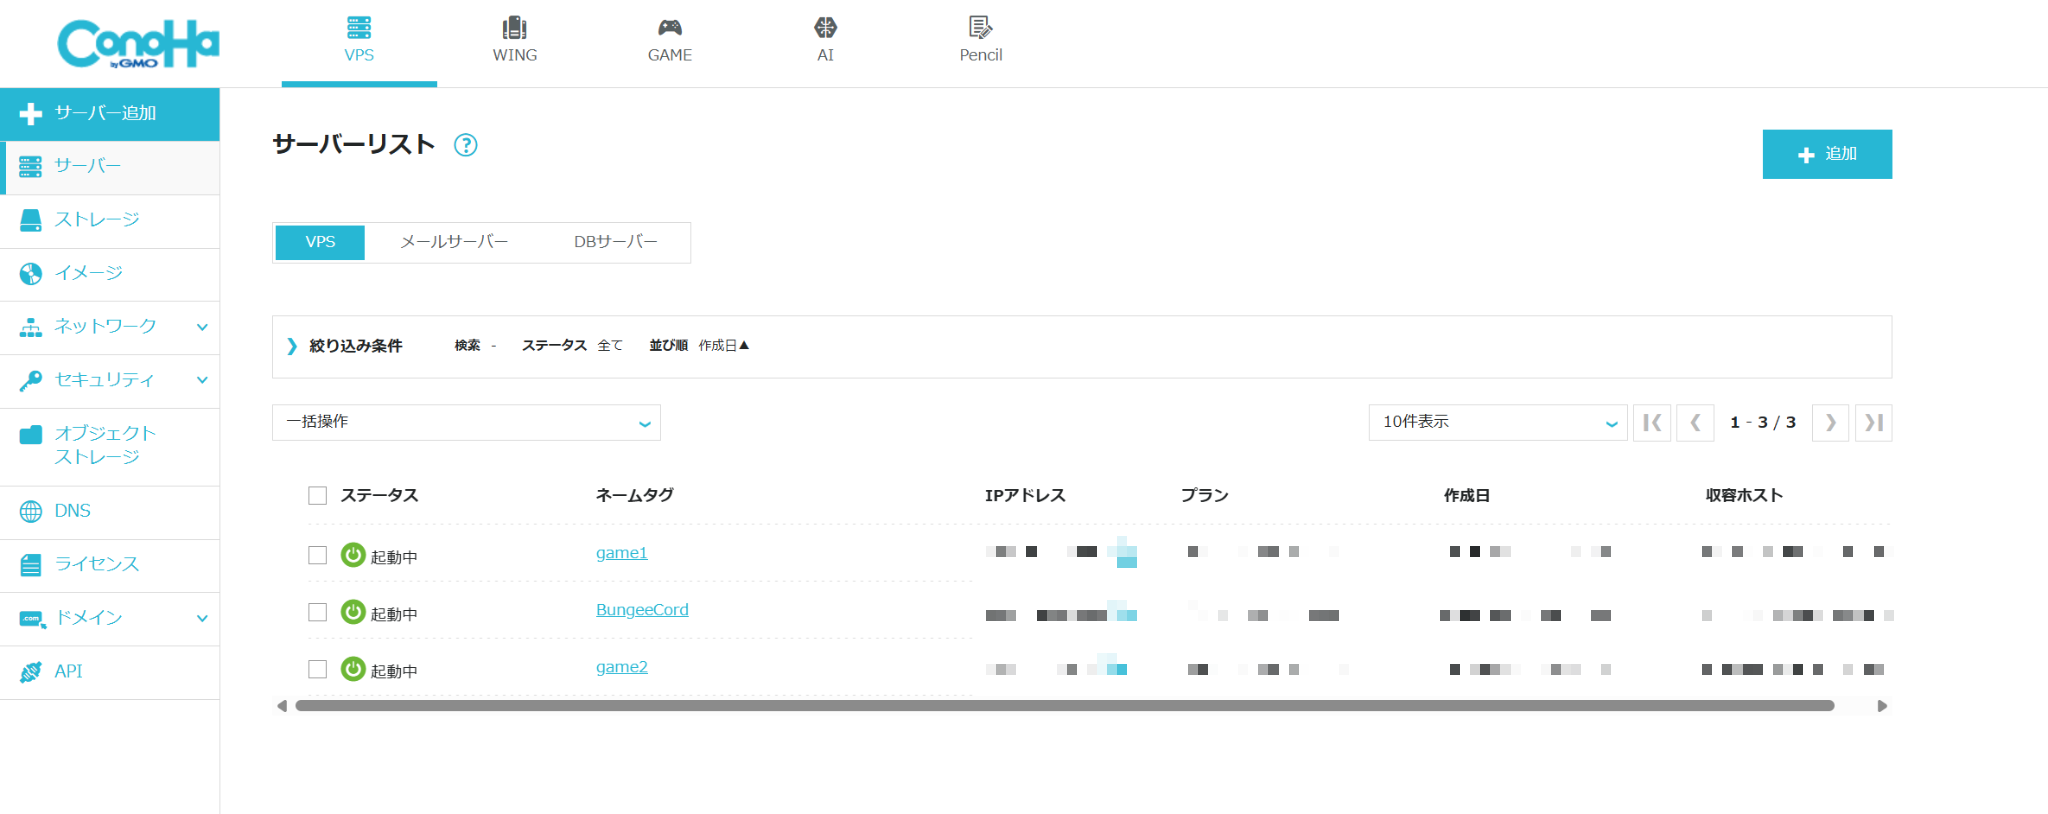Switch to the メールサーバー tab

click(454, 242)
